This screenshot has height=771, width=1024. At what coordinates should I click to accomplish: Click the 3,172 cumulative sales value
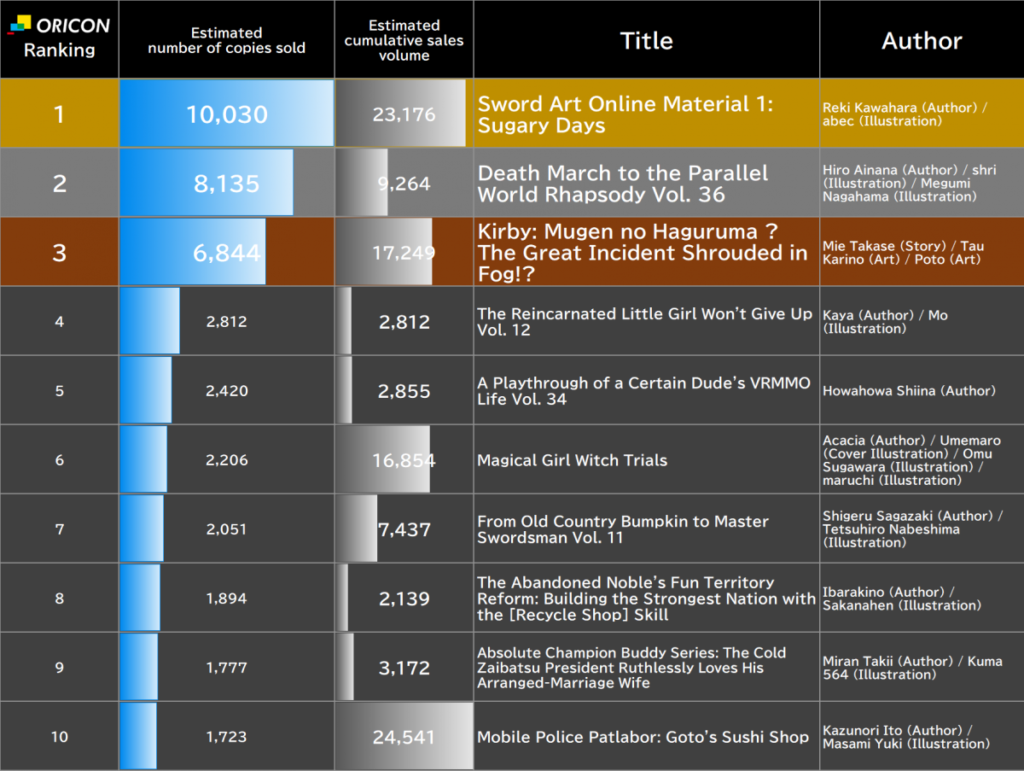[x=404, y=668]
